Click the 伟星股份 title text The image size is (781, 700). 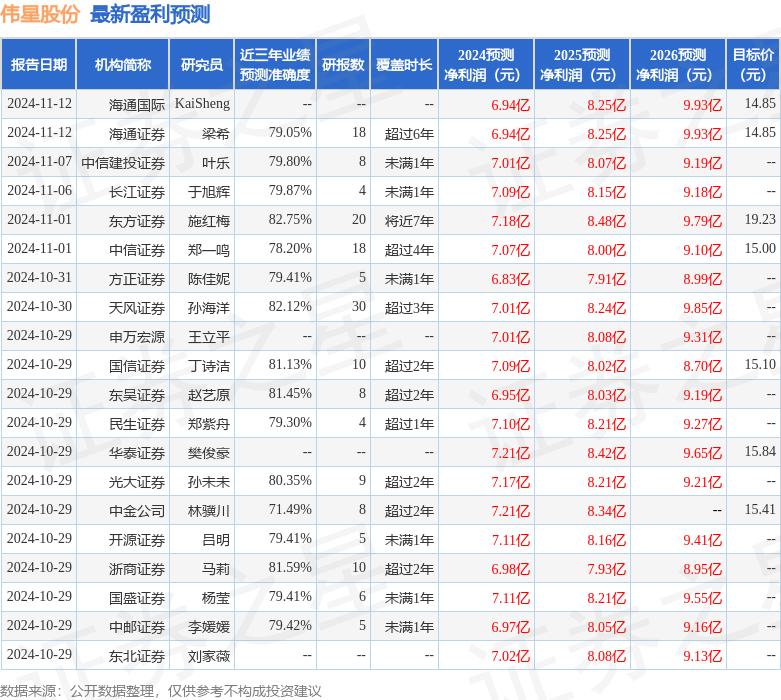[x=40, y=14]
